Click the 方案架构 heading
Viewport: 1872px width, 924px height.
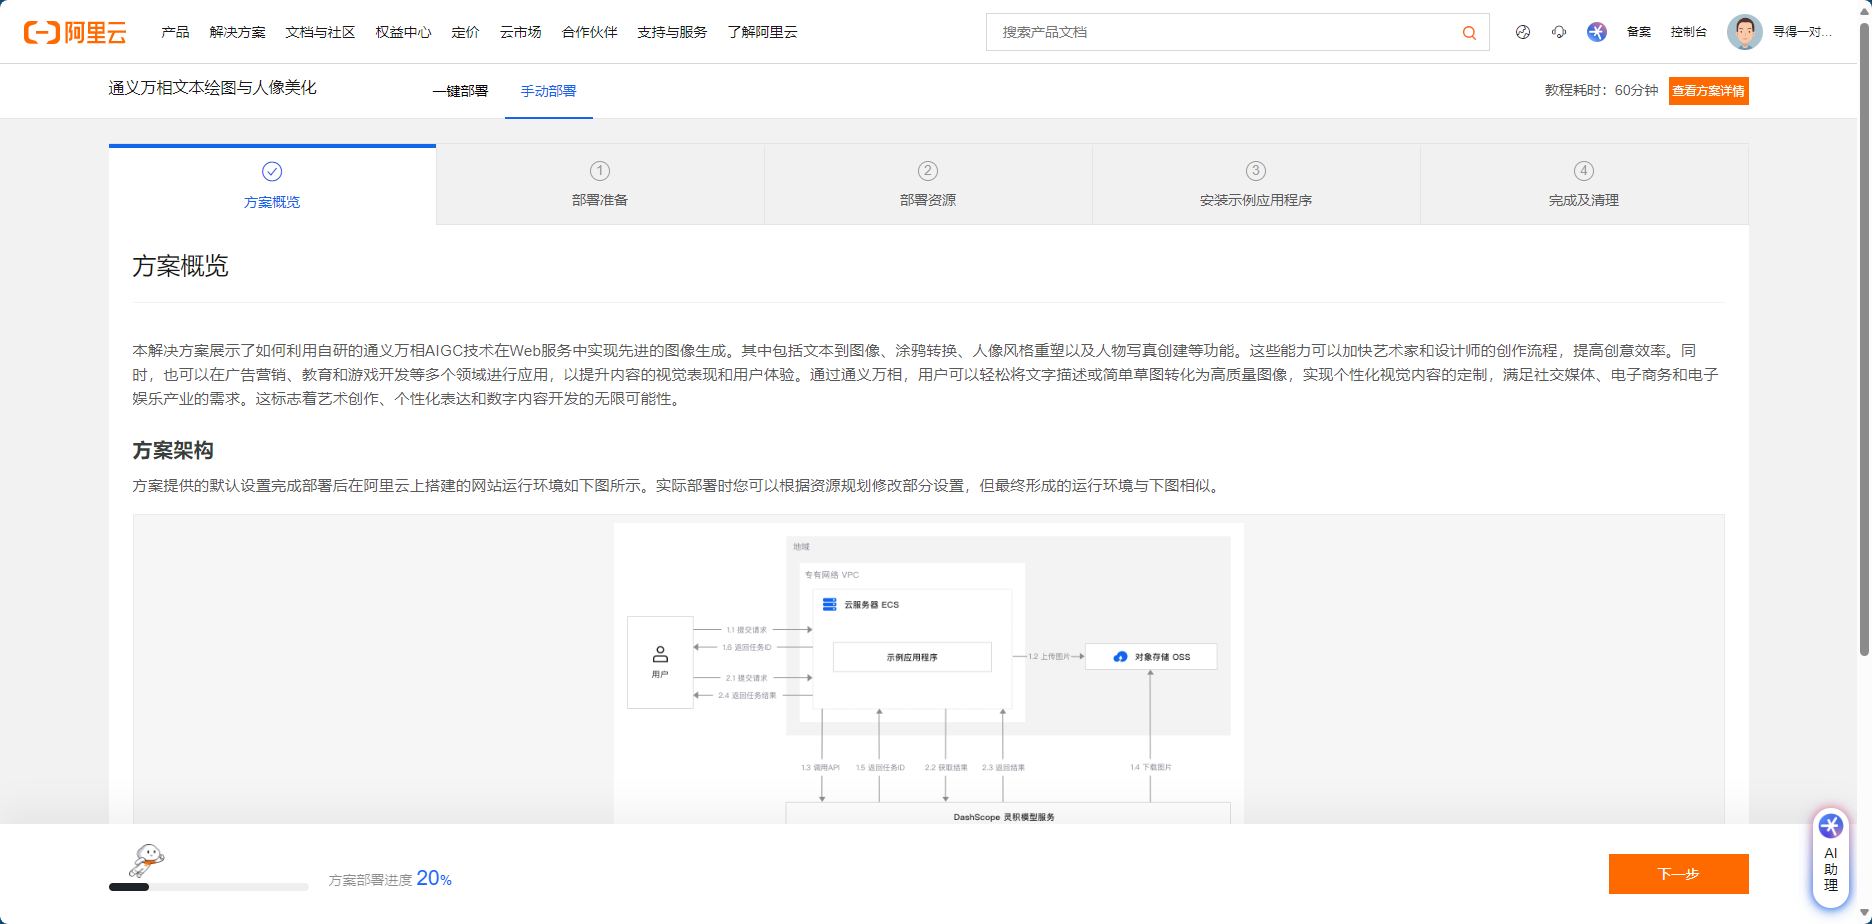coord(173,451)
